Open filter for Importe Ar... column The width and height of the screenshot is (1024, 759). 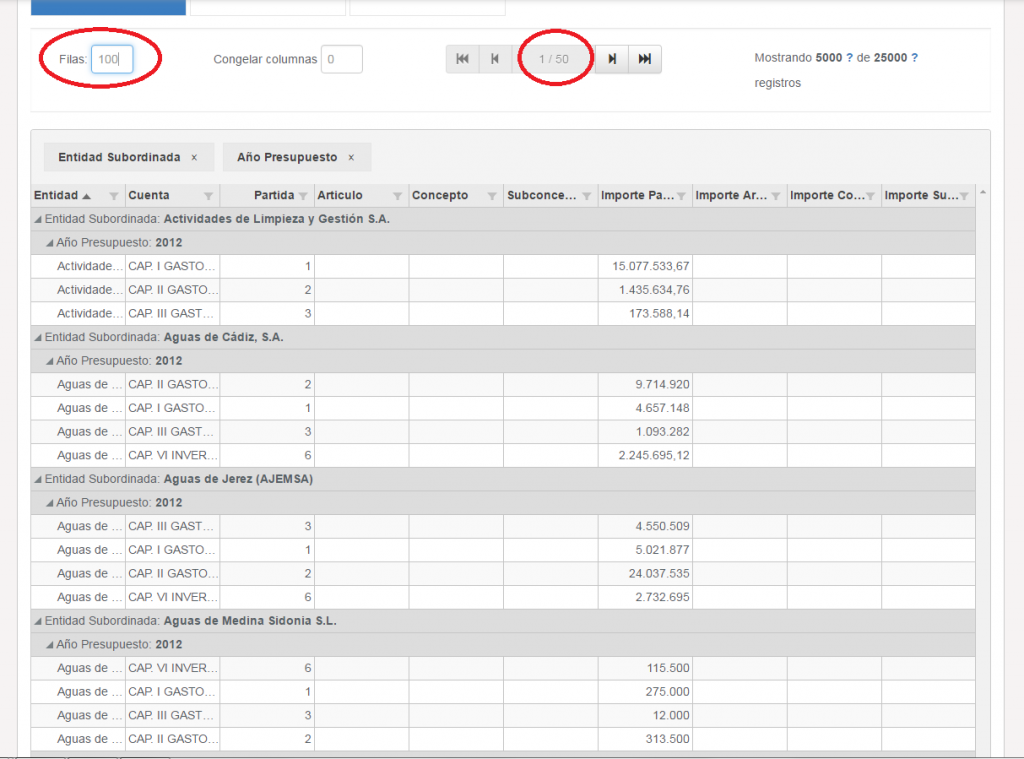(776, 196)
